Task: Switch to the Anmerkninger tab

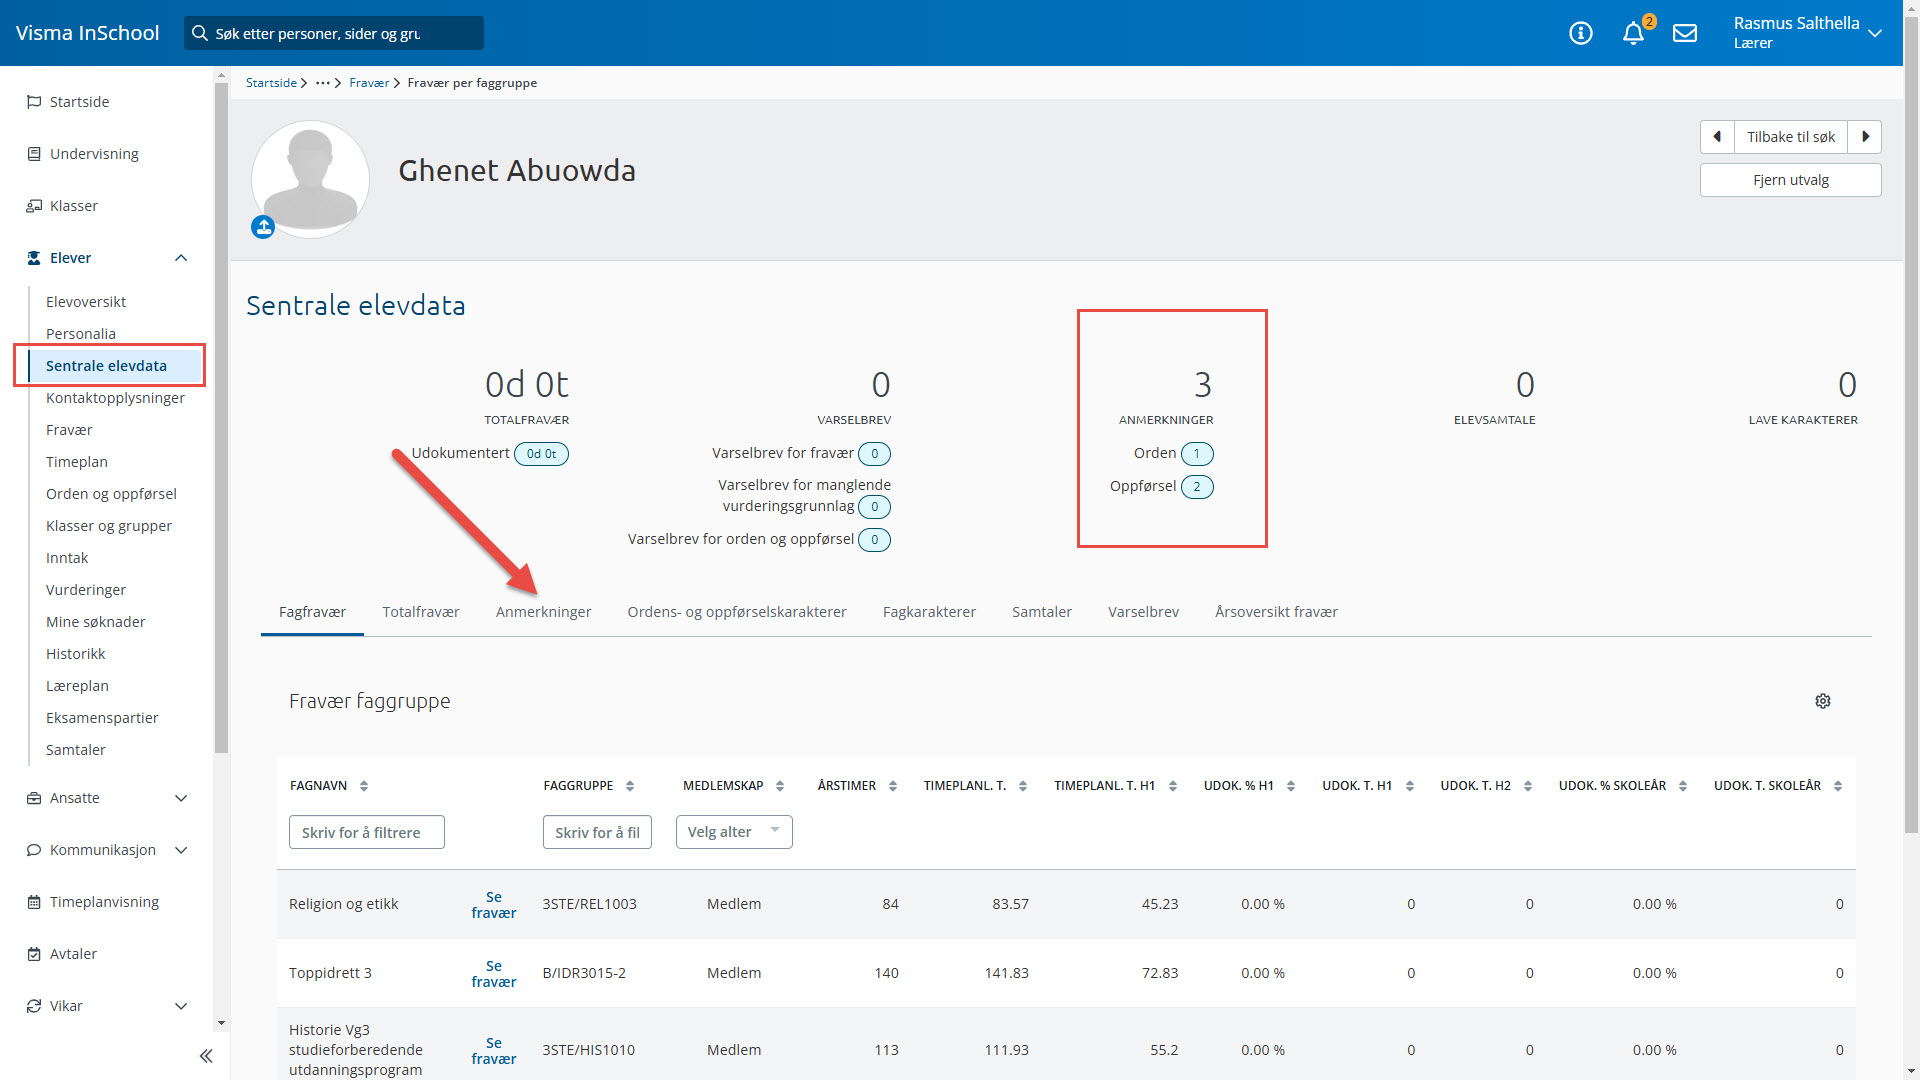Action: pyautogui.click(x=543, y=612)
